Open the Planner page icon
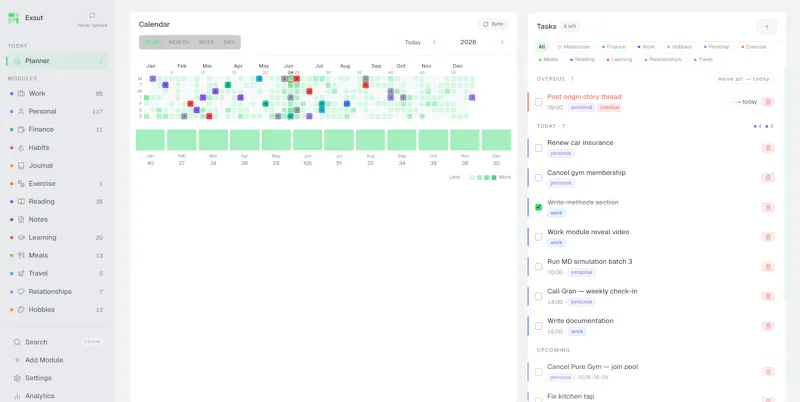The height and width of the screenshot is (402, 800). coord(17,61)
